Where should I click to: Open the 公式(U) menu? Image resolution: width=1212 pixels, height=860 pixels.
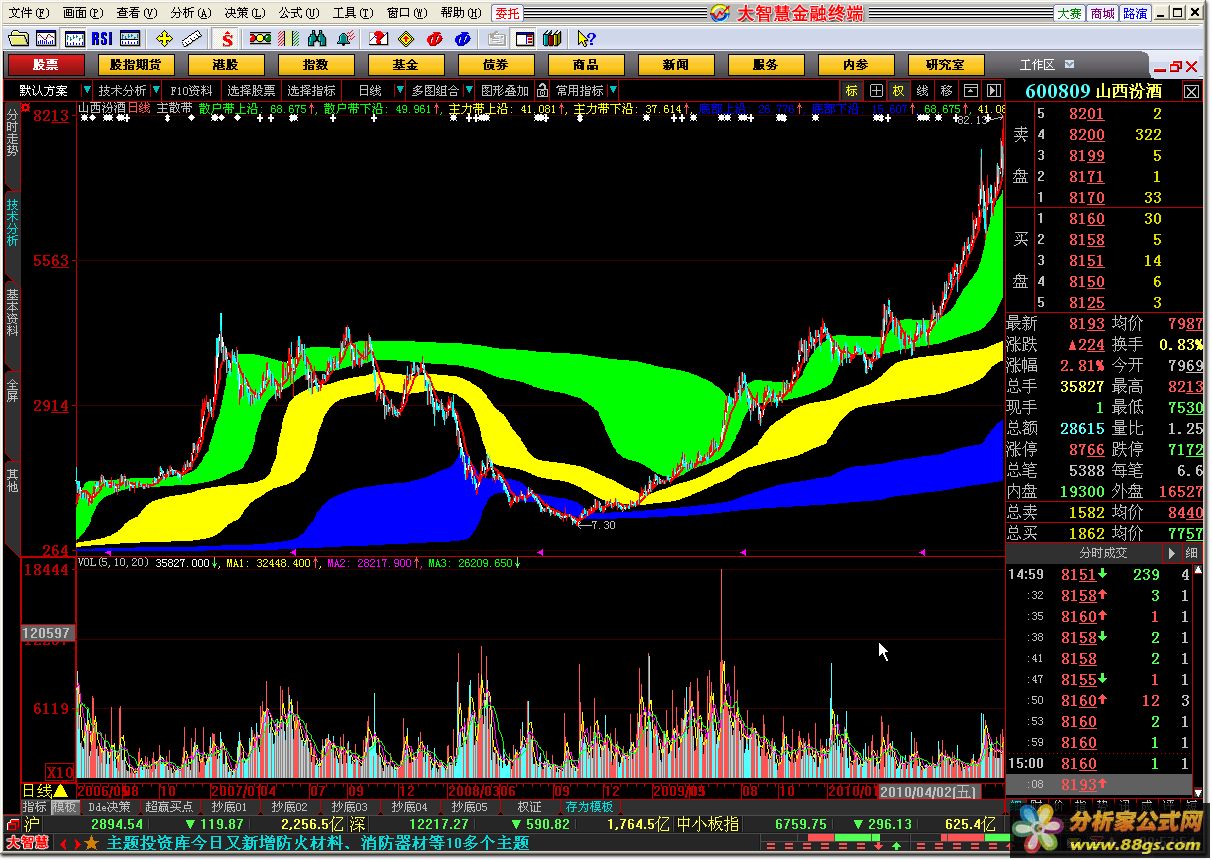coord(298,13)
